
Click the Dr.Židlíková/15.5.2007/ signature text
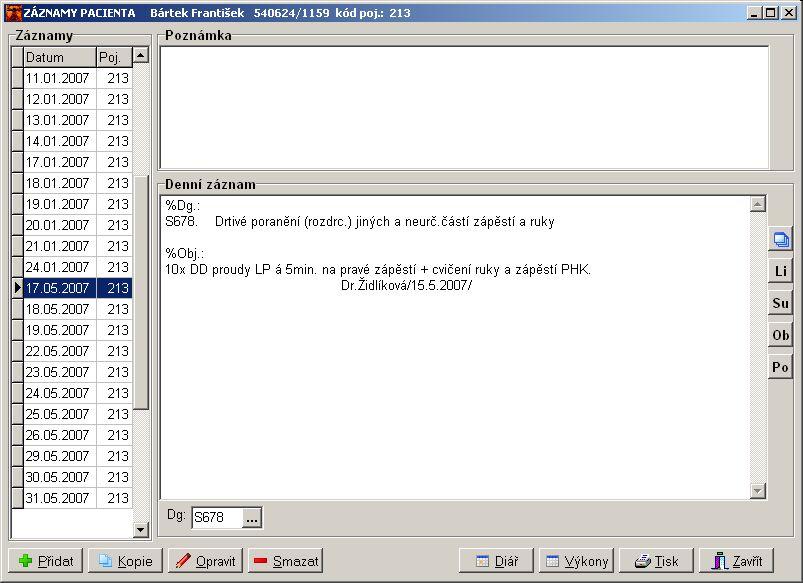(x=406, y=285)
